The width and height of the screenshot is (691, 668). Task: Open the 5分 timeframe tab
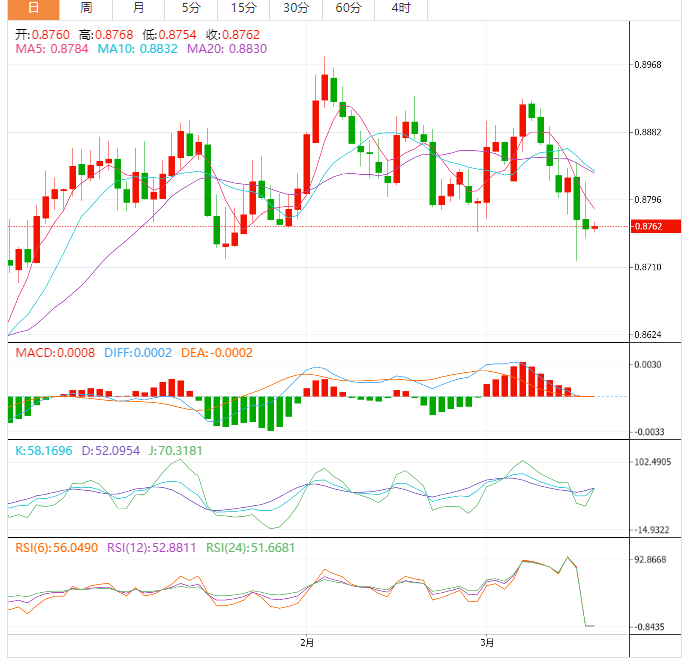point(191,9)
